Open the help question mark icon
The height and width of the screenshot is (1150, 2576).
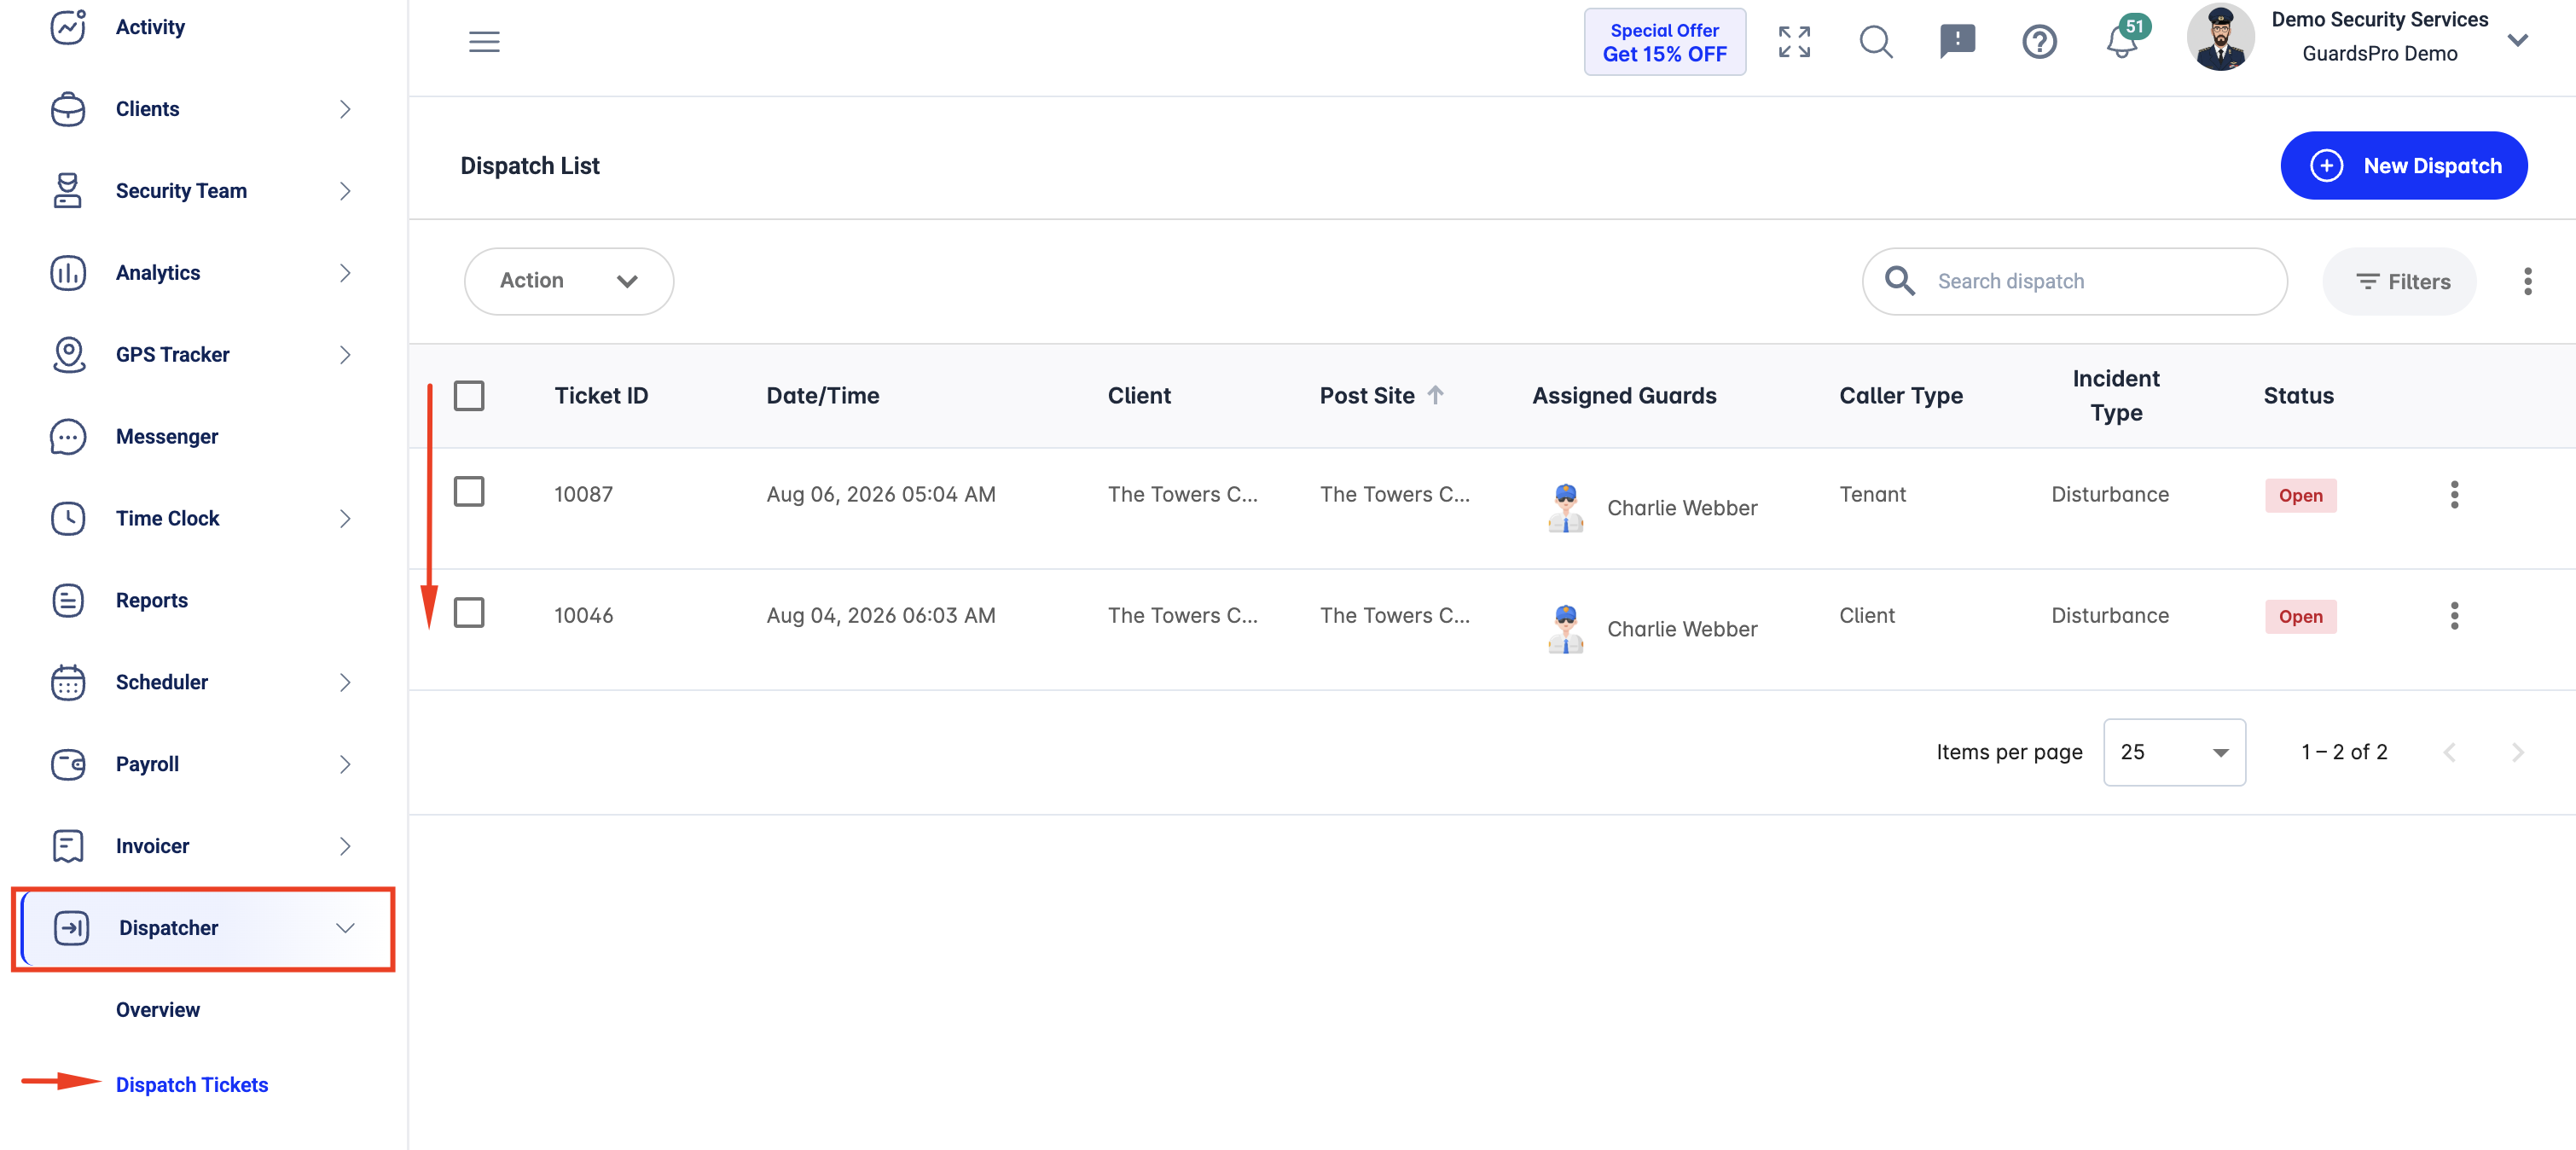coord(2039,42)
